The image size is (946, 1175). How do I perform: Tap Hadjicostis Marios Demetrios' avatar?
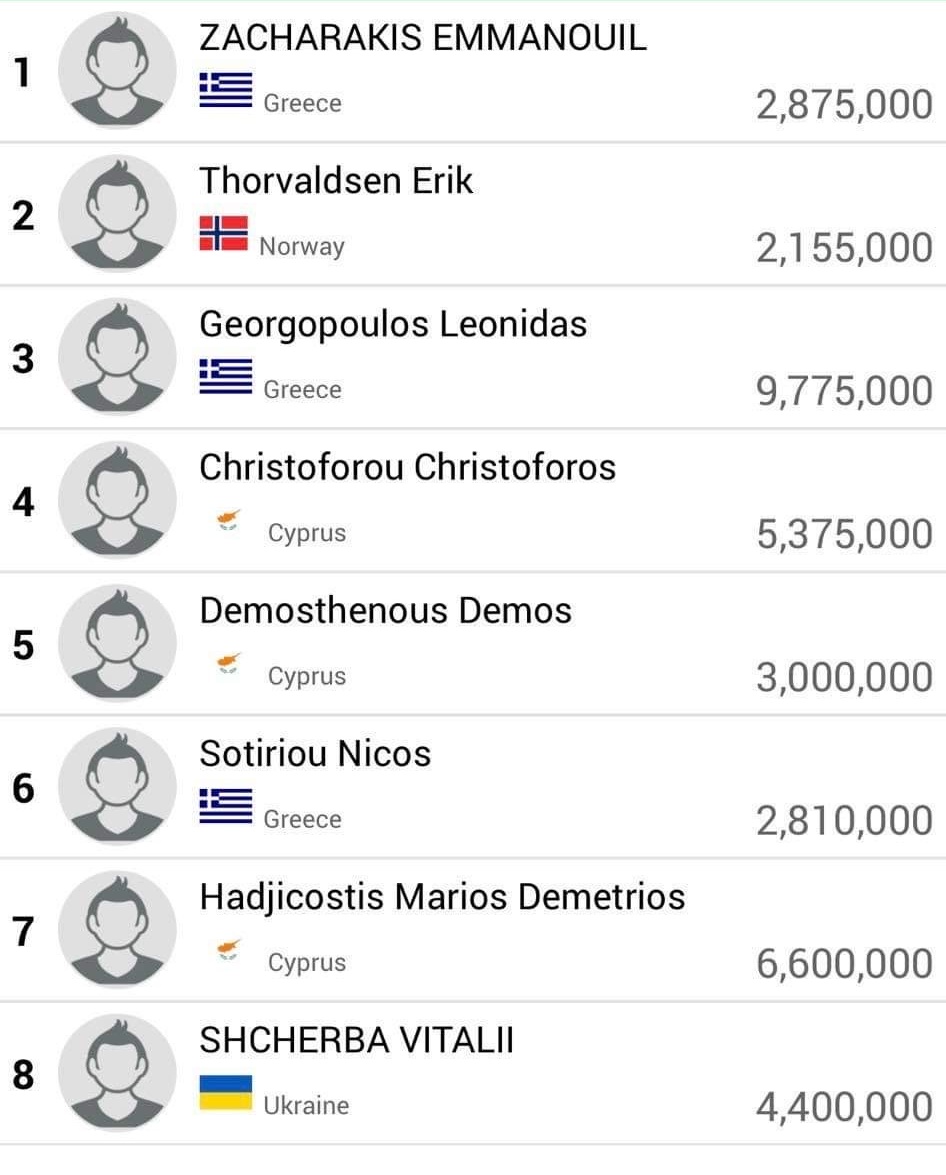click(118, 929)
